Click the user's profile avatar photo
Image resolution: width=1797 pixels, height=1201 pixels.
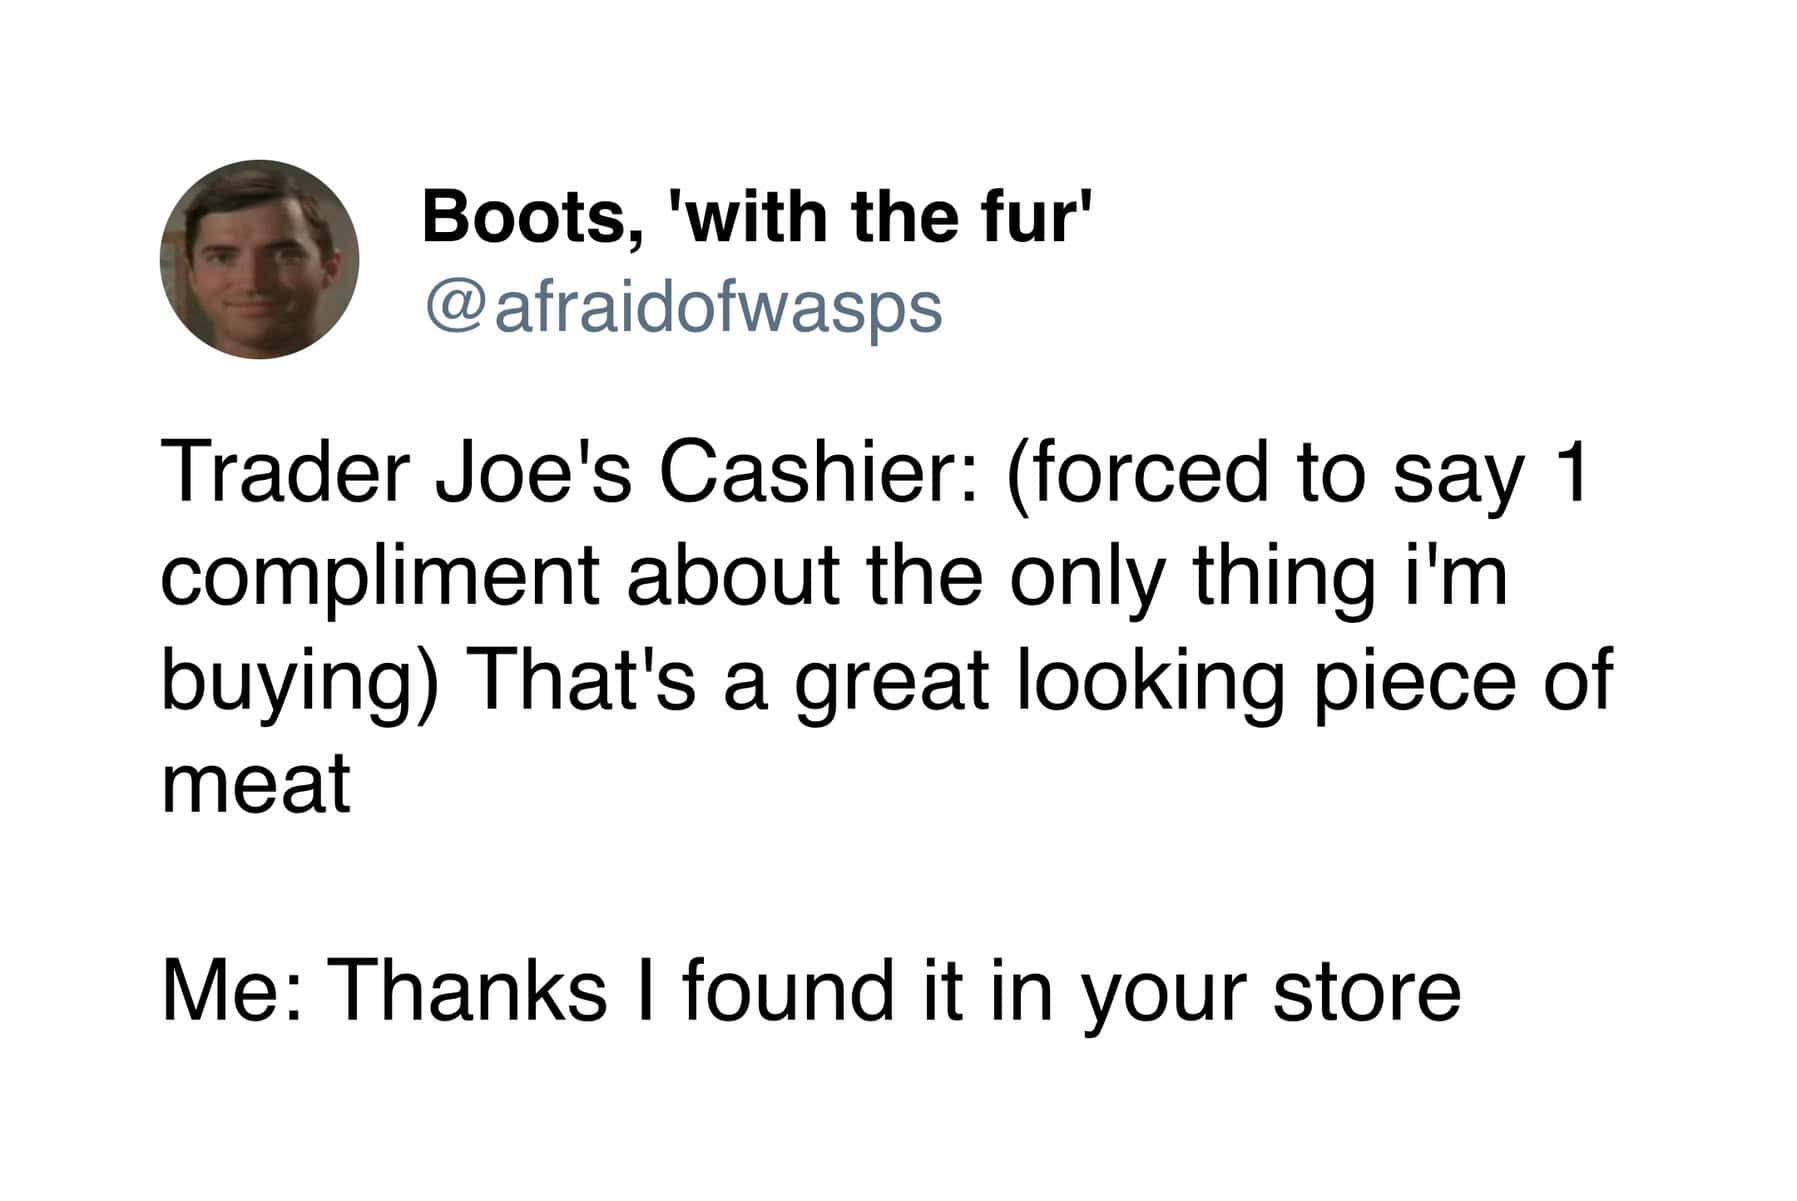pyautogui.click(x=259, y=259)
